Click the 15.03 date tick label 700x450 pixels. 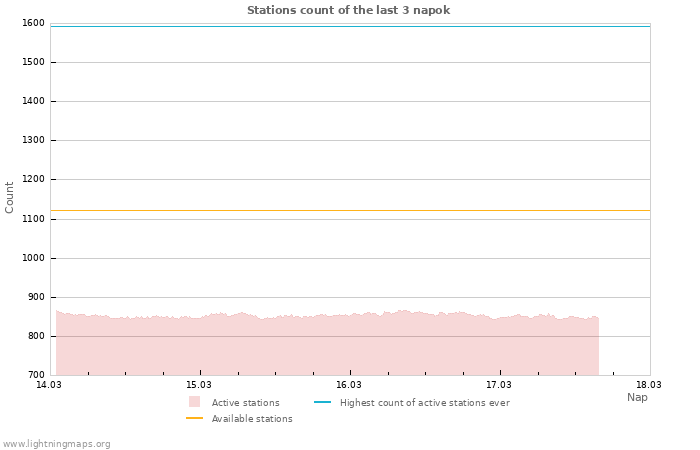[199, 384]
